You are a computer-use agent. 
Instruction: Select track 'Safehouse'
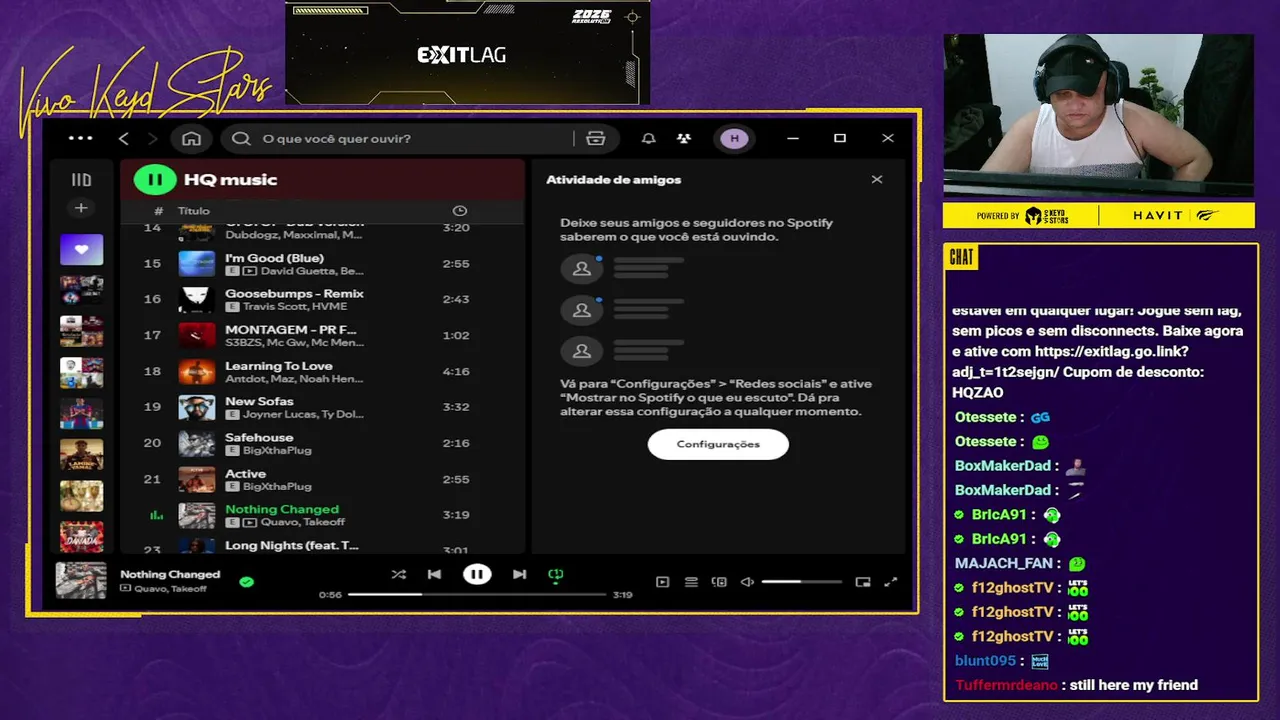pos(322,443)
